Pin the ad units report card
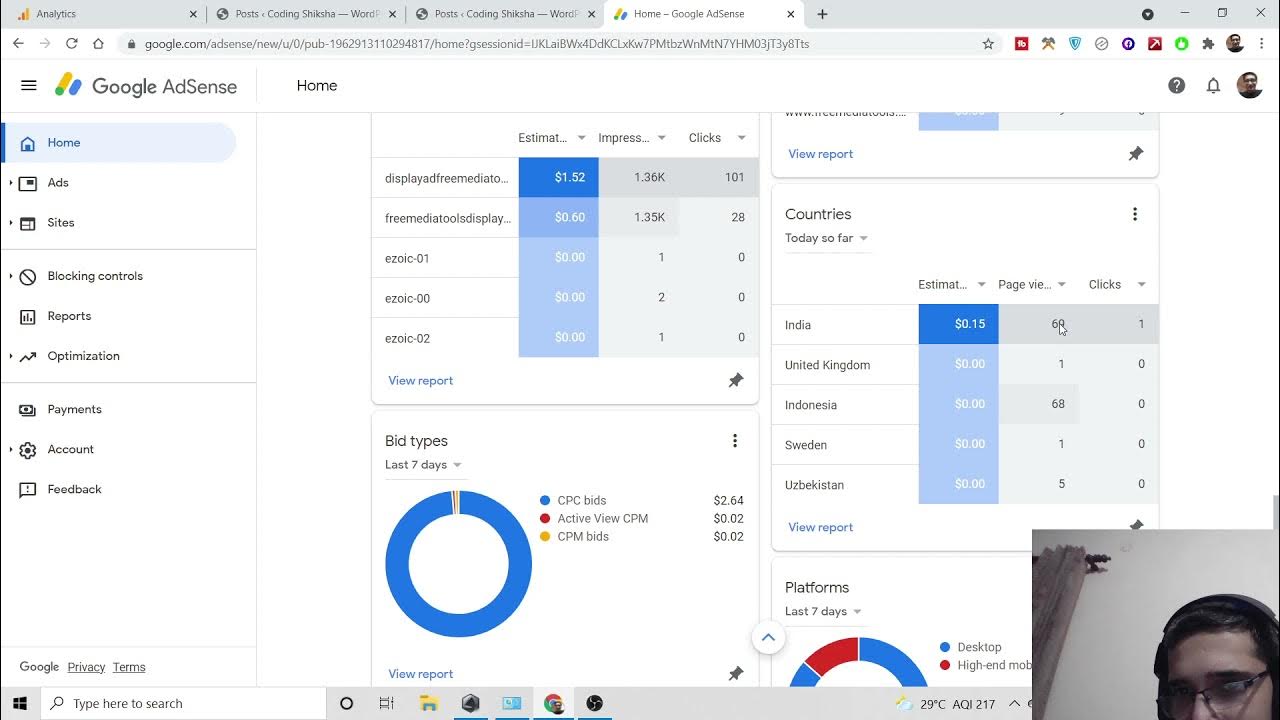 735,381
